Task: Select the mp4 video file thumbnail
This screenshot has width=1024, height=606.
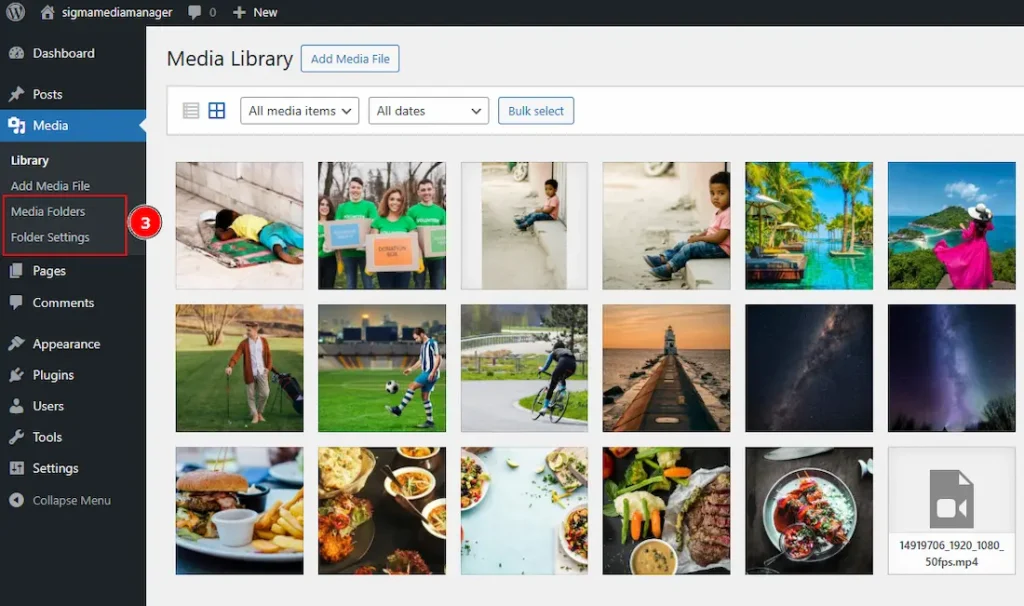Action: tap(952, 511)
